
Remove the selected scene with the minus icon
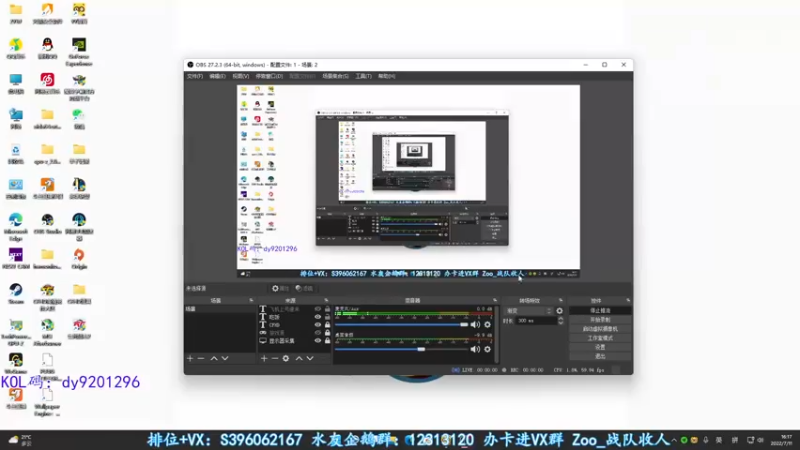(x=201, y=359)
